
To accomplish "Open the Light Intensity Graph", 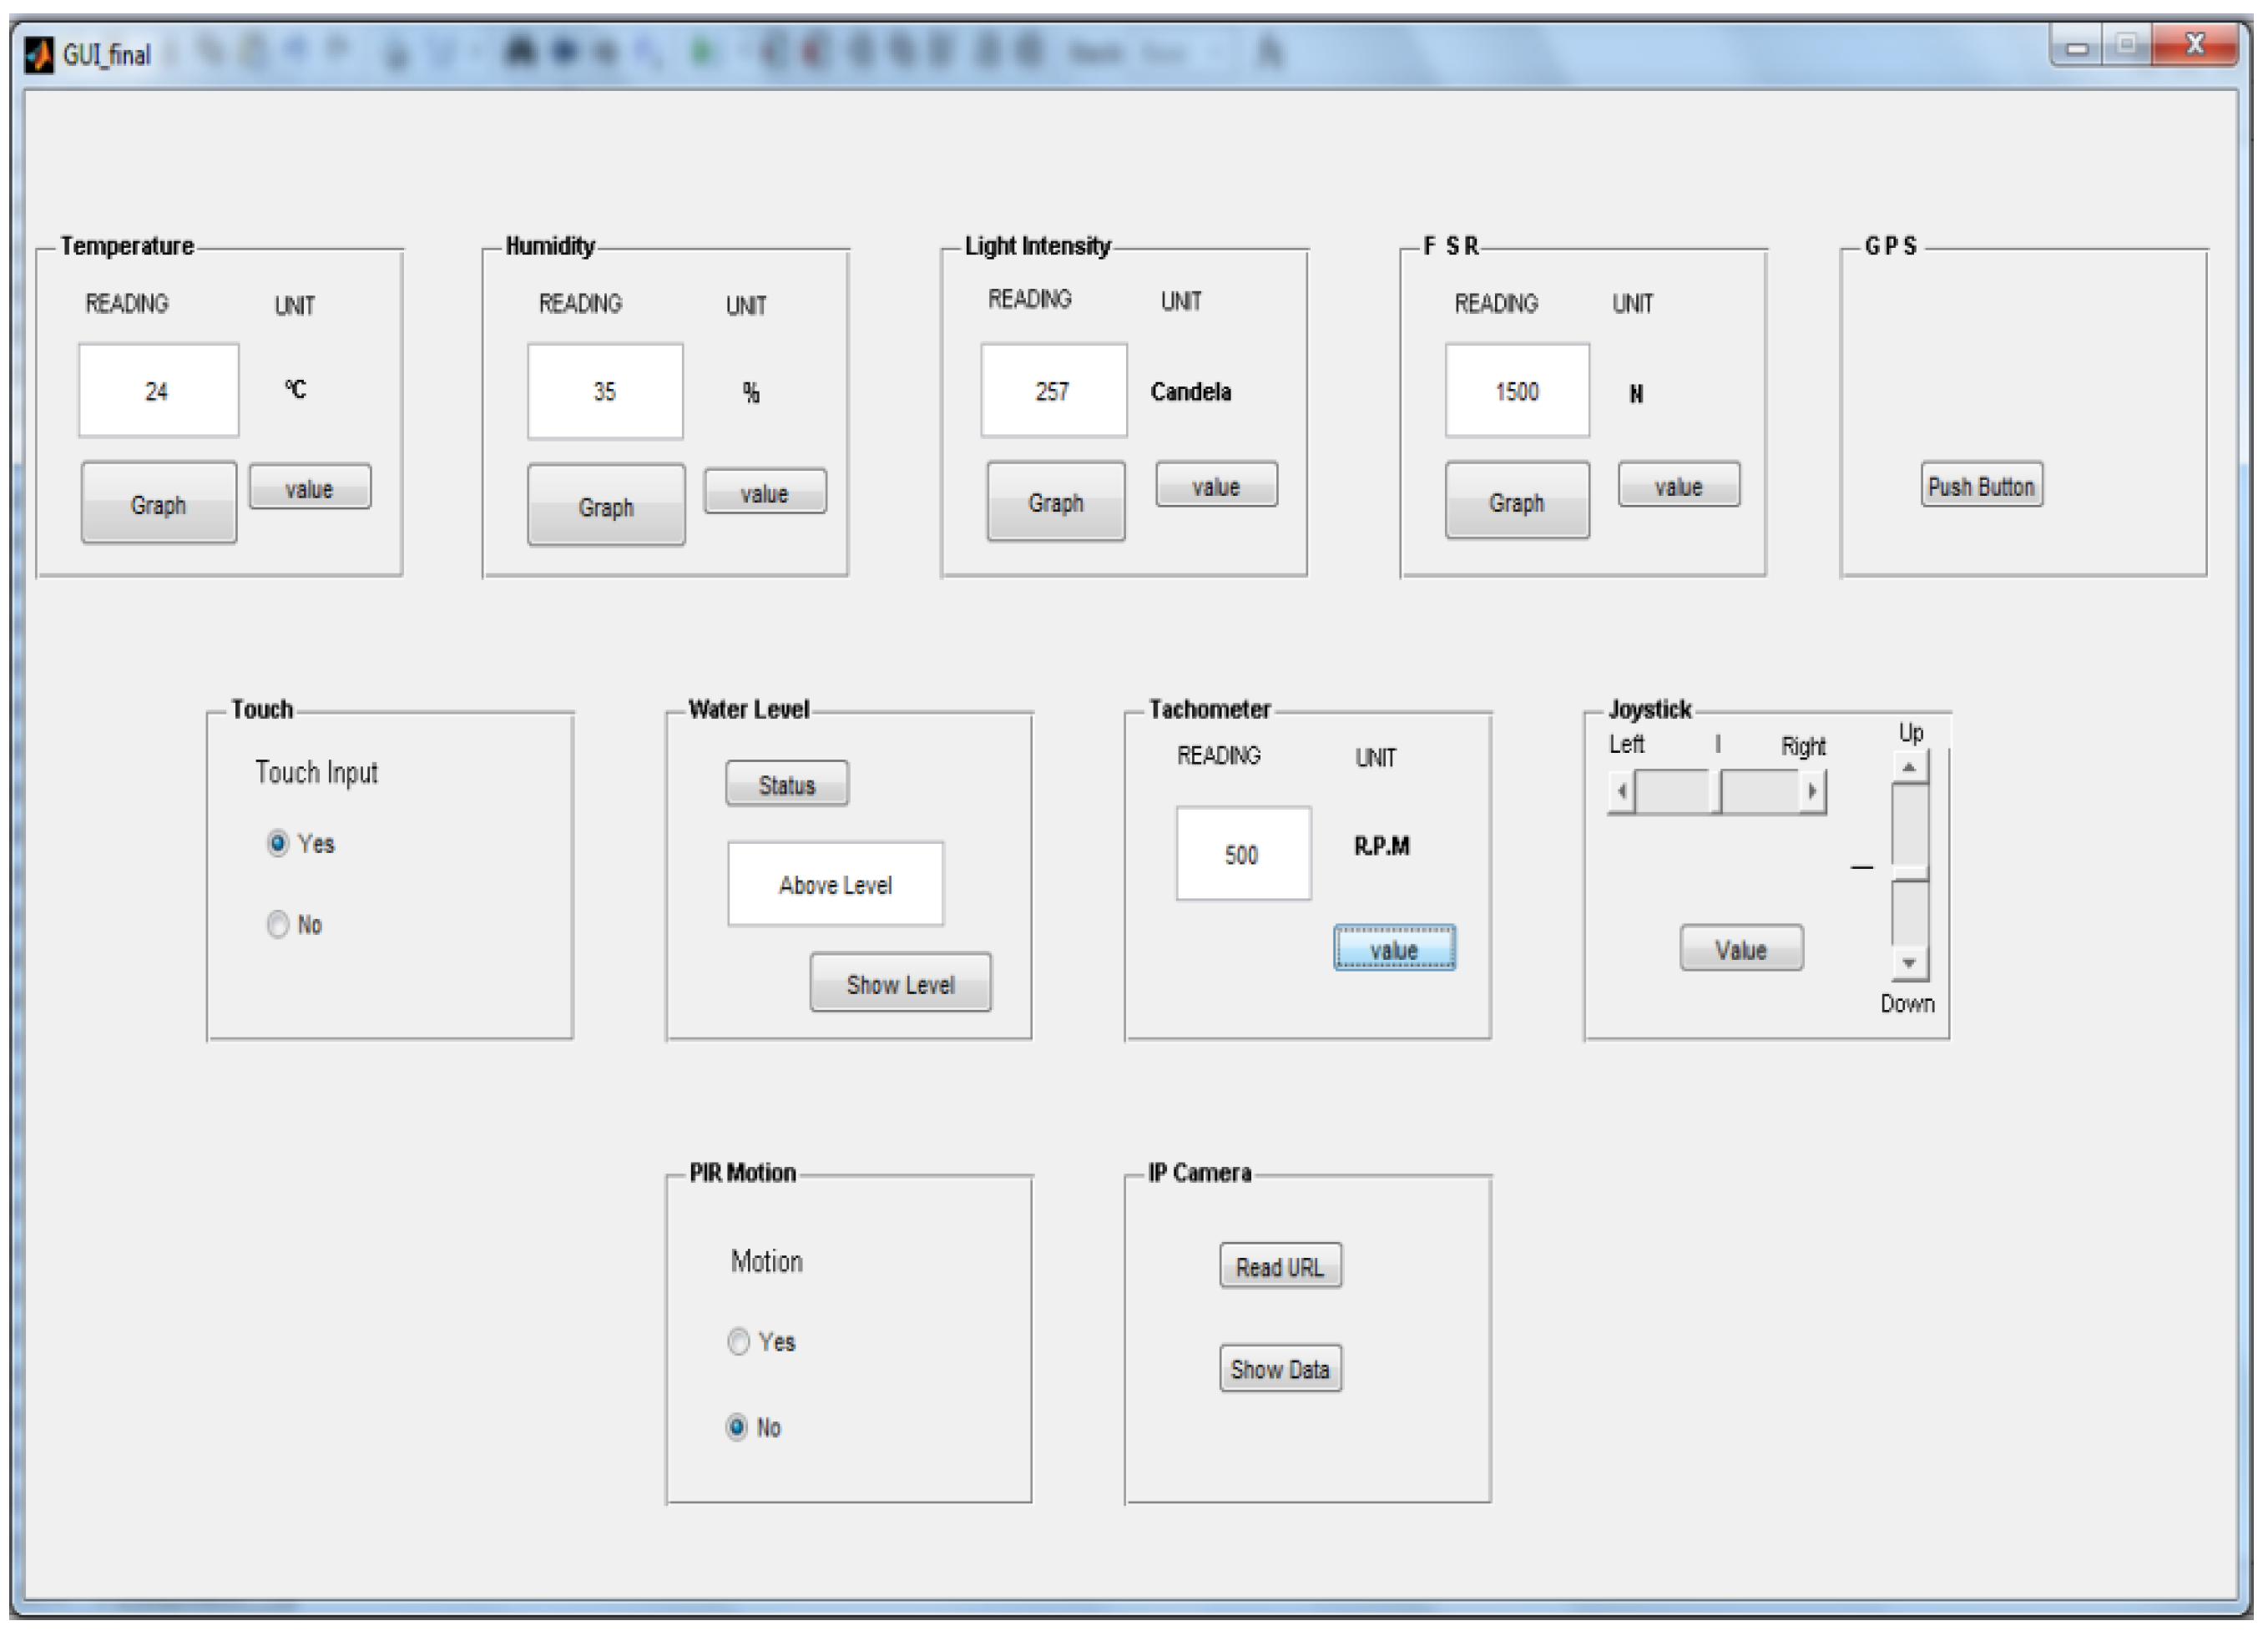I will coord(1056,501).
